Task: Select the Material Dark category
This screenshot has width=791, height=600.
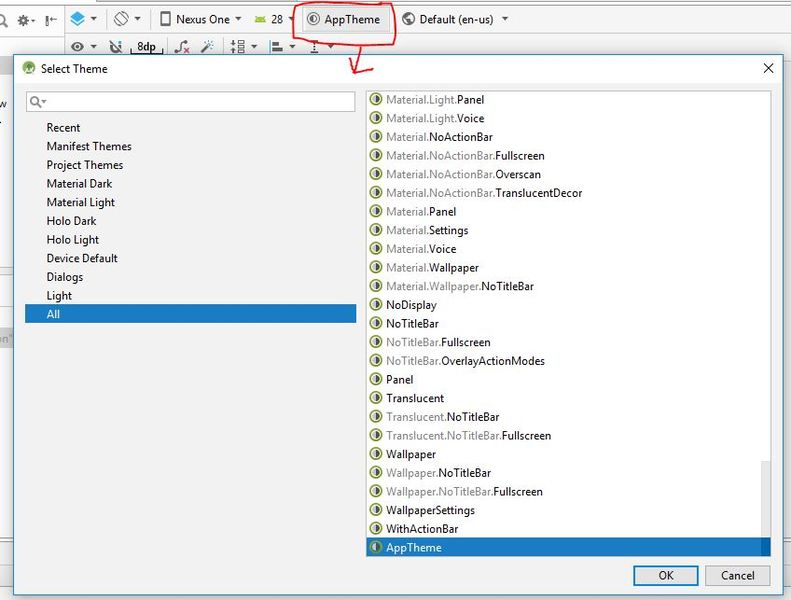Action: pyautogui.click(x=79, y=184)
